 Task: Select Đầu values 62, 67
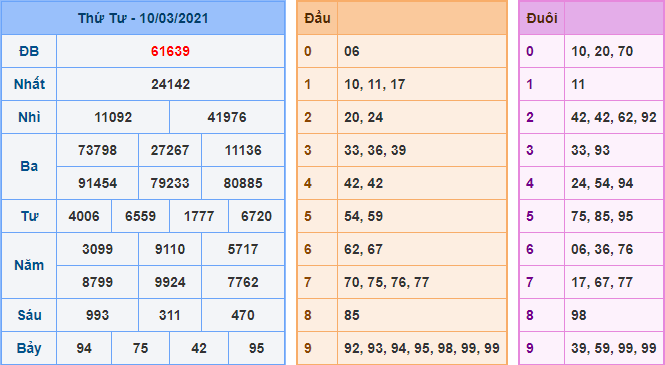pos(363,249)
